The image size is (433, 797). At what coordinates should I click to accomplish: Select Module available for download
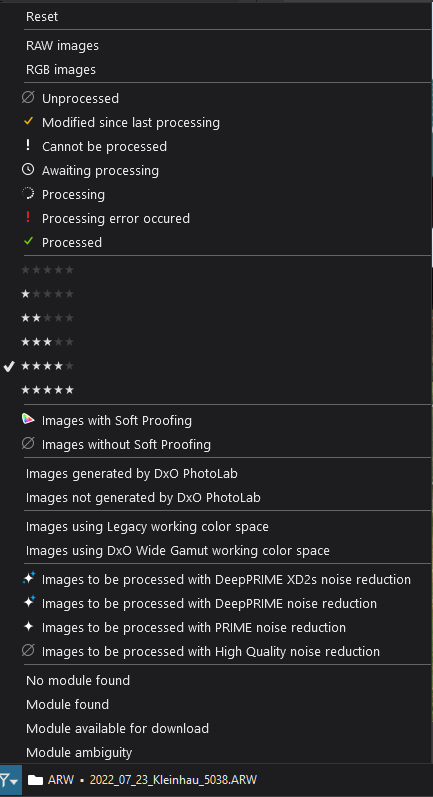click(117, 728)
